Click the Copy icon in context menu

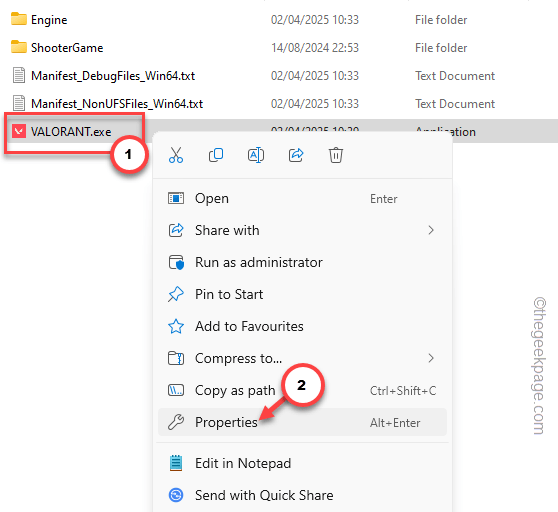point(216,155)
